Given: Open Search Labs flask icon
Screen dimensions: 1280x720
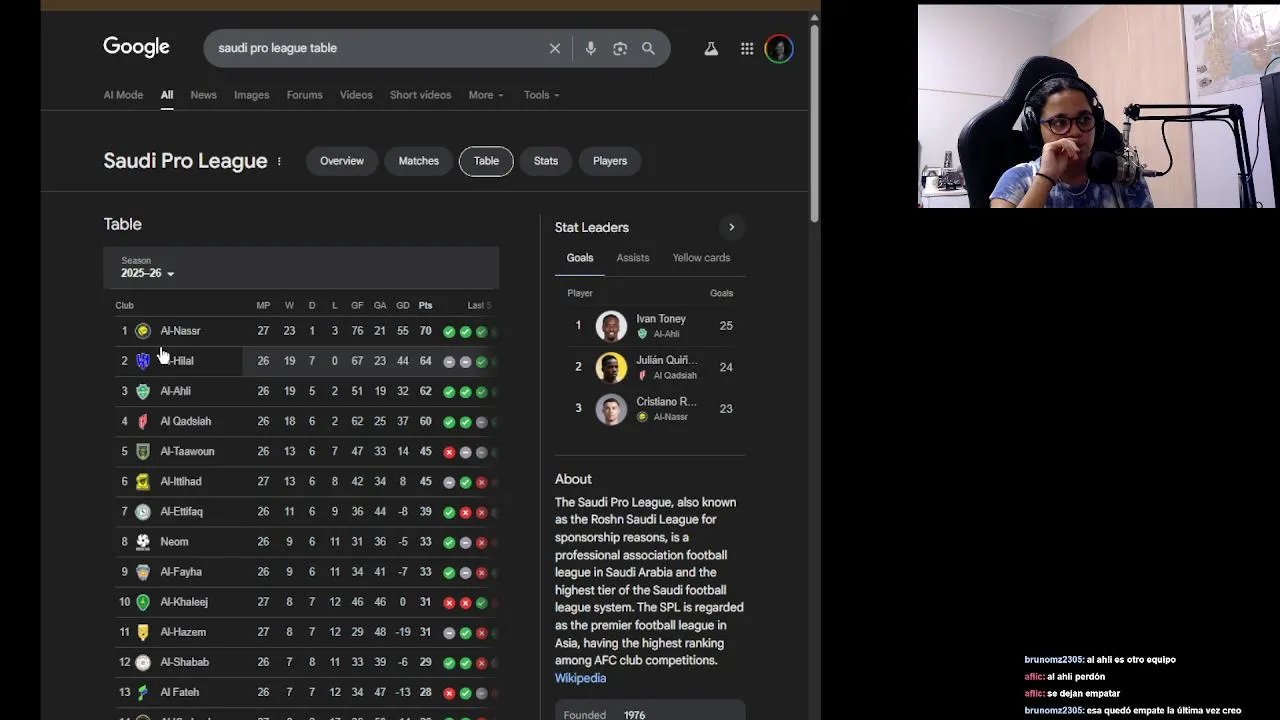Looking at the screenshot, I should coord(711,48).
